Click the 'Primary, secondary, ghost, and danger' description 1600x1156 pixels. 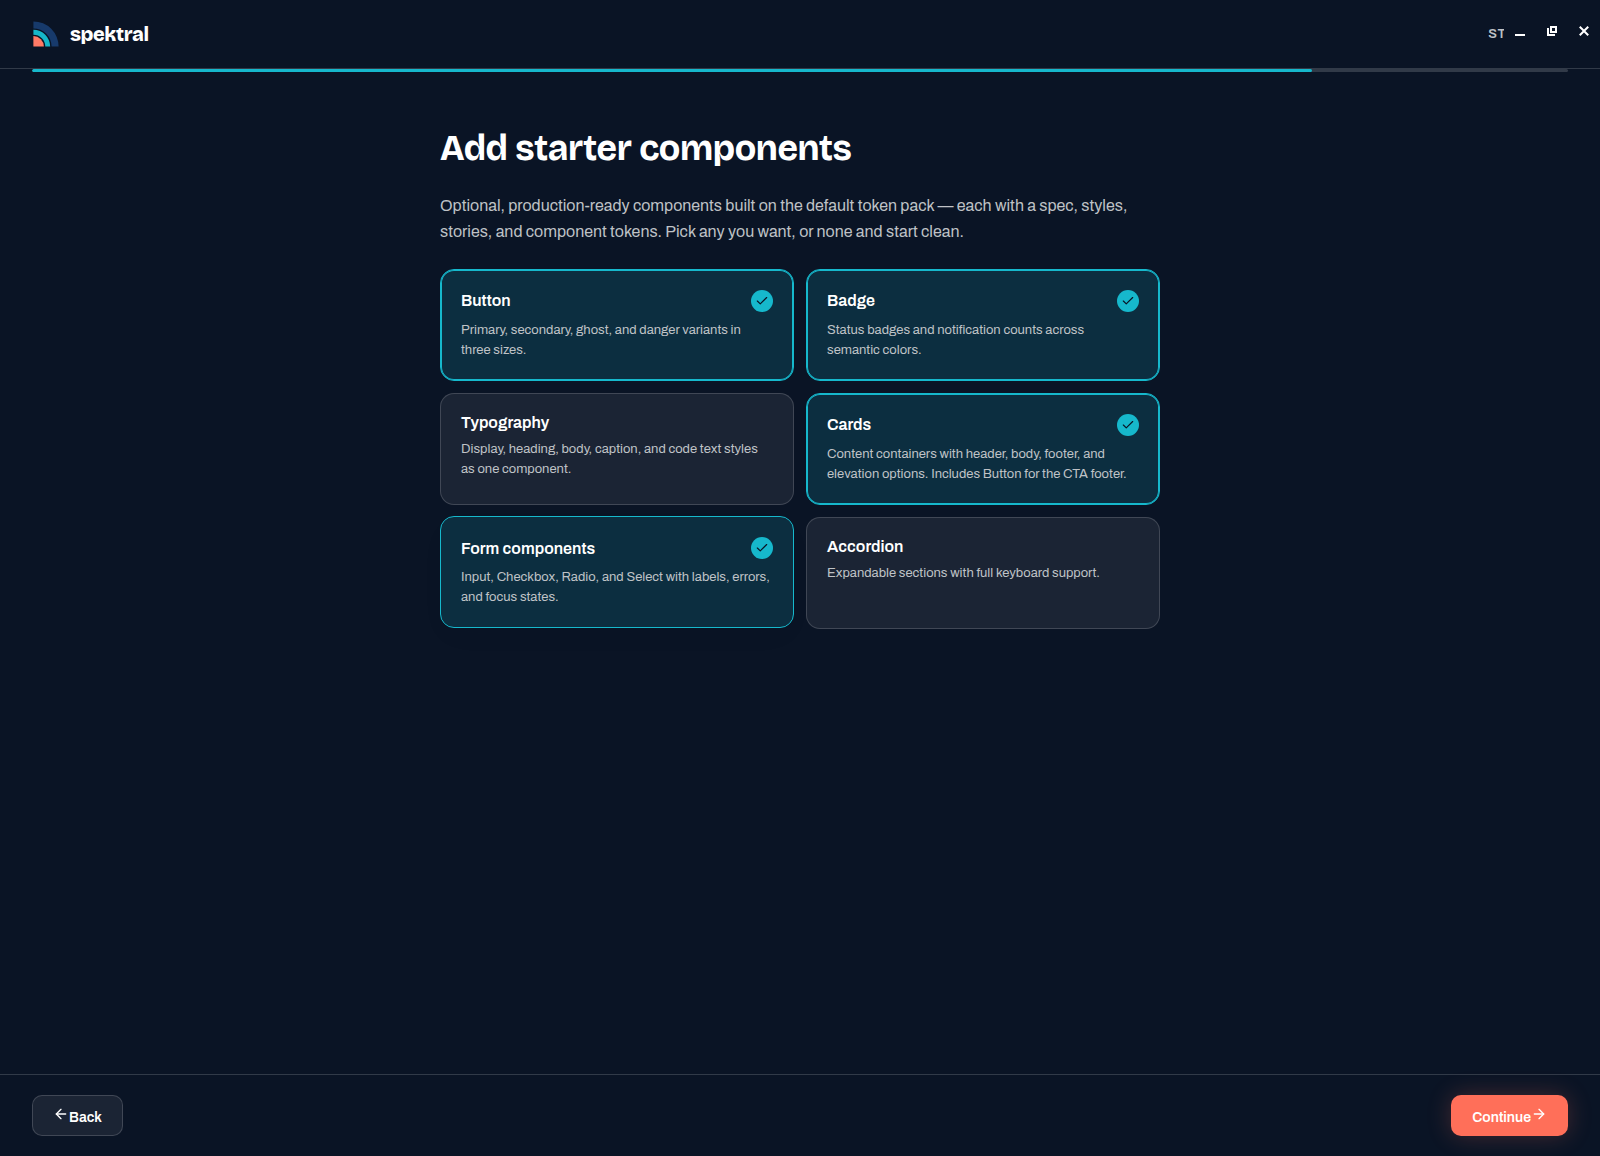coord(601,340)
